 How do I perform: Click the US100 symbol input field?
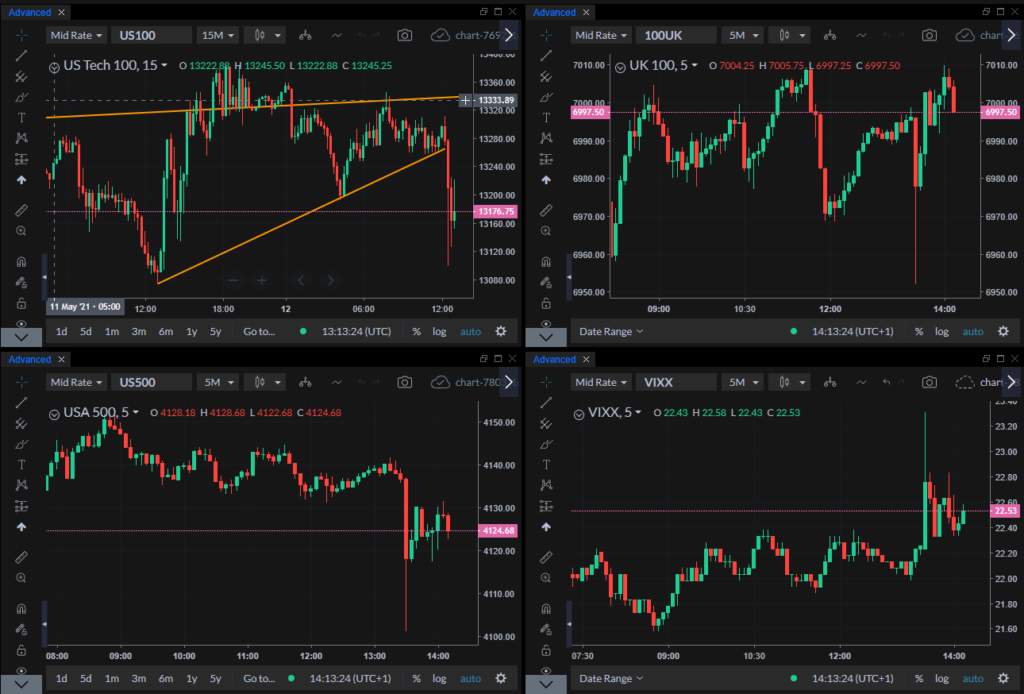(151, 34)
